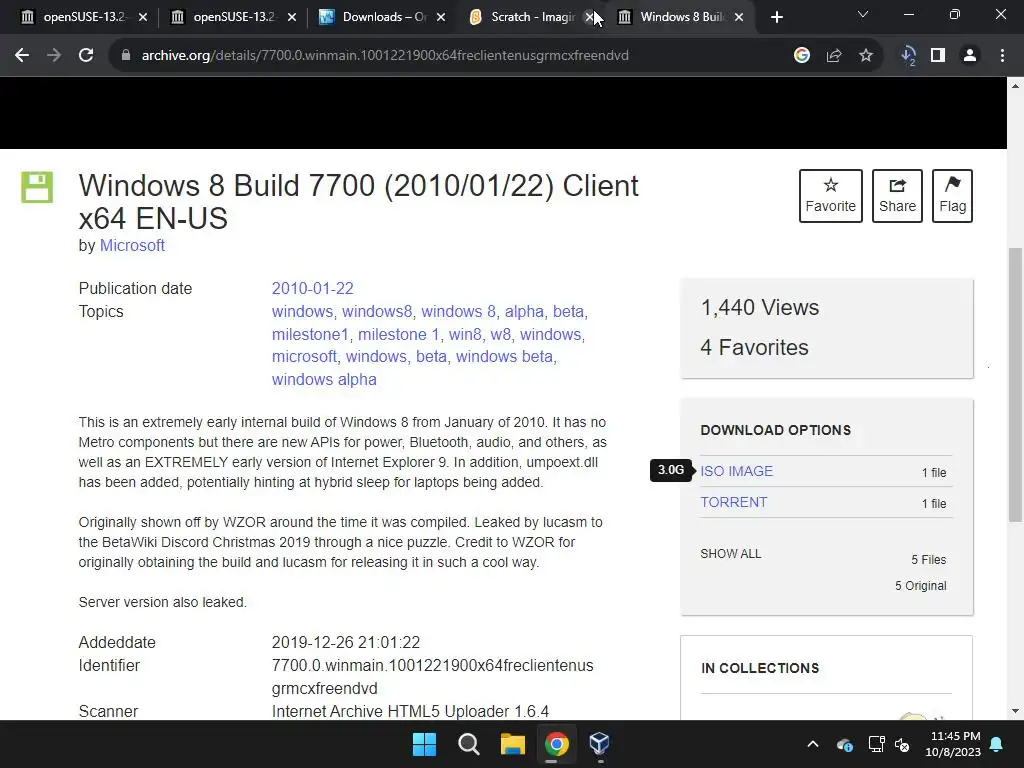1024x768 pixels.
Task: Go back to the previous page
Action: [22, 56]
